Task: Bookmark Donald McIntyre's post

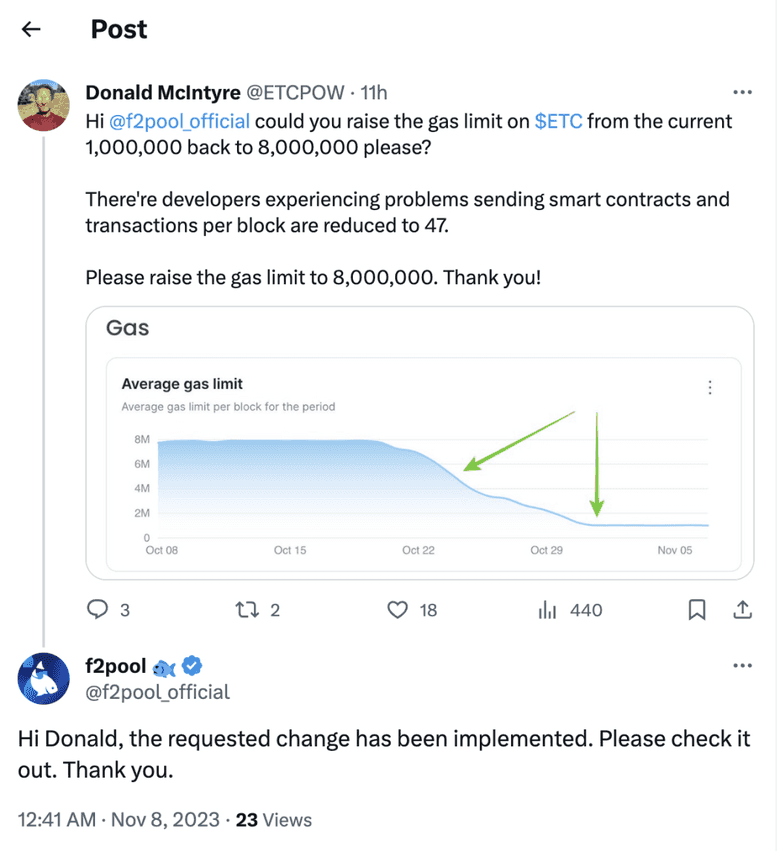Action: click(x=697, y=609)
